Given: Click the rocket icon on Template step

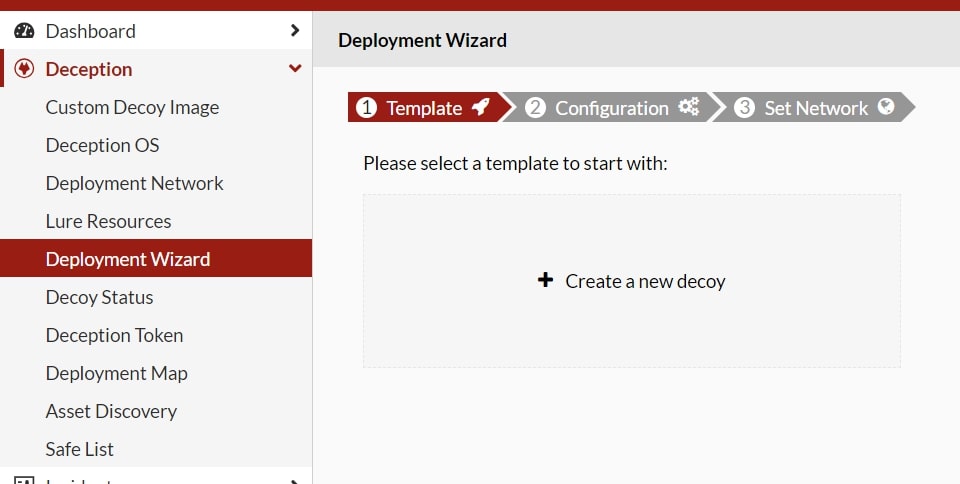Looking at the screenshot, I should 481,107.
